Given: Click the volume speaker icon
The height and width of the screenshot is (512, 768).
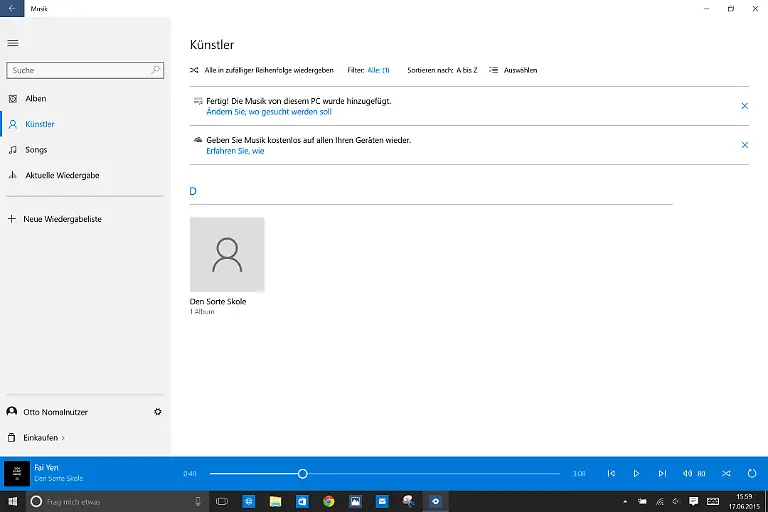Looking at the screenshot, I should tap(687, 473).
